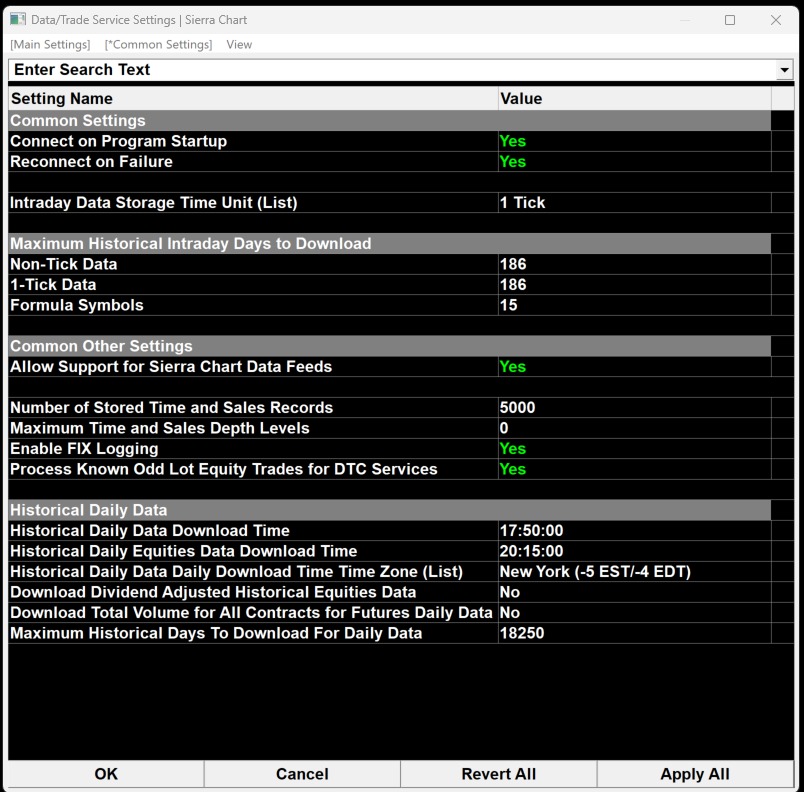Open the New York time zone list value
The width and height of the screenshot is (804, 792).
634,572
